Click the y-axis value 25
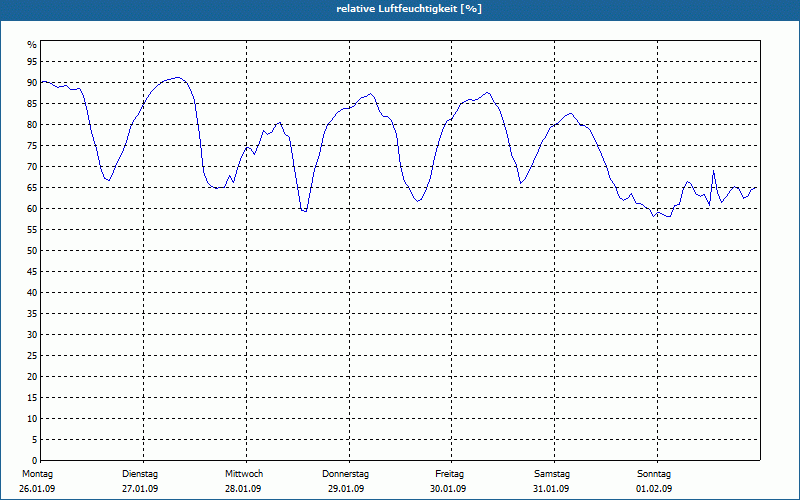800x500 pixels. [x=32, y=356]
